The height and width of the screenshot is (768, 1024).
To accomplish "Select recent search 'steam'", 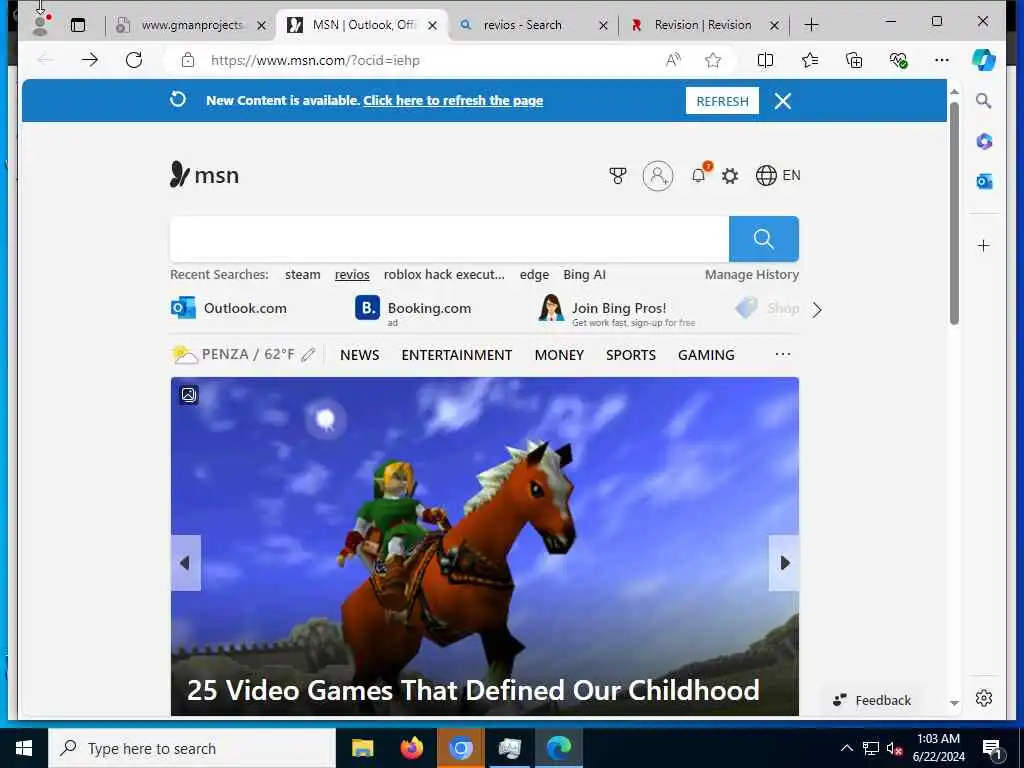I will click(302, 275).
